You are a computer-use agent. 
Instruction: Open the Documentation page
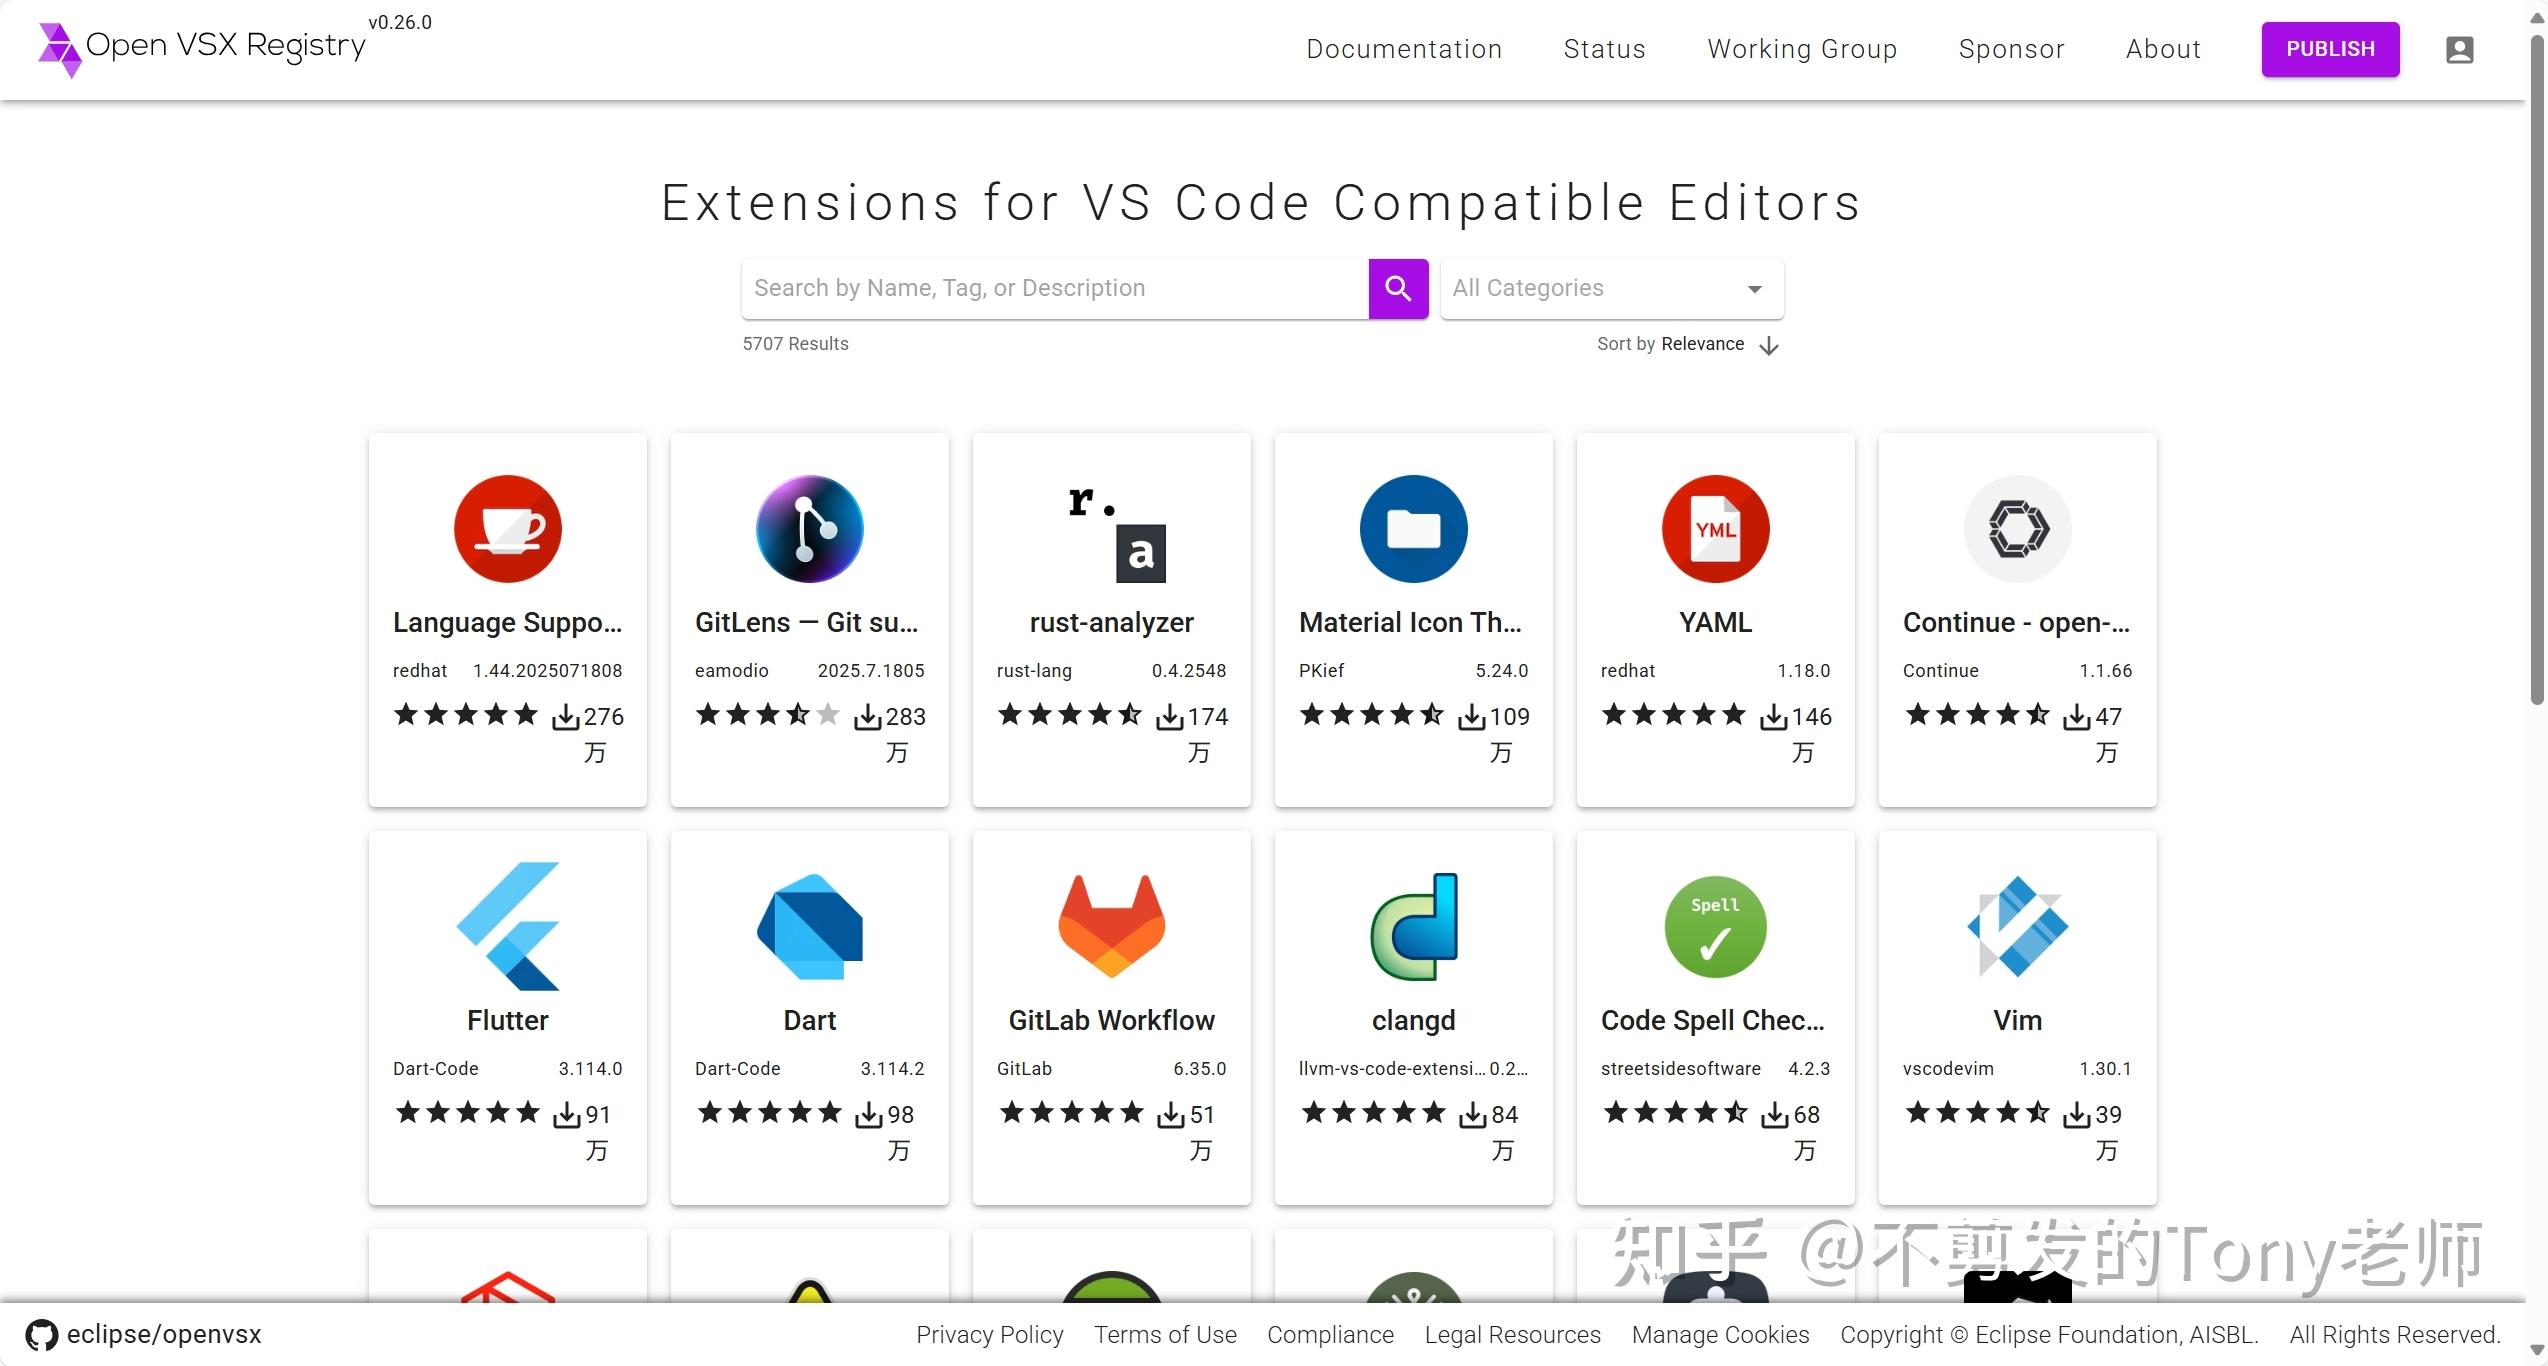click(1404, 49)
